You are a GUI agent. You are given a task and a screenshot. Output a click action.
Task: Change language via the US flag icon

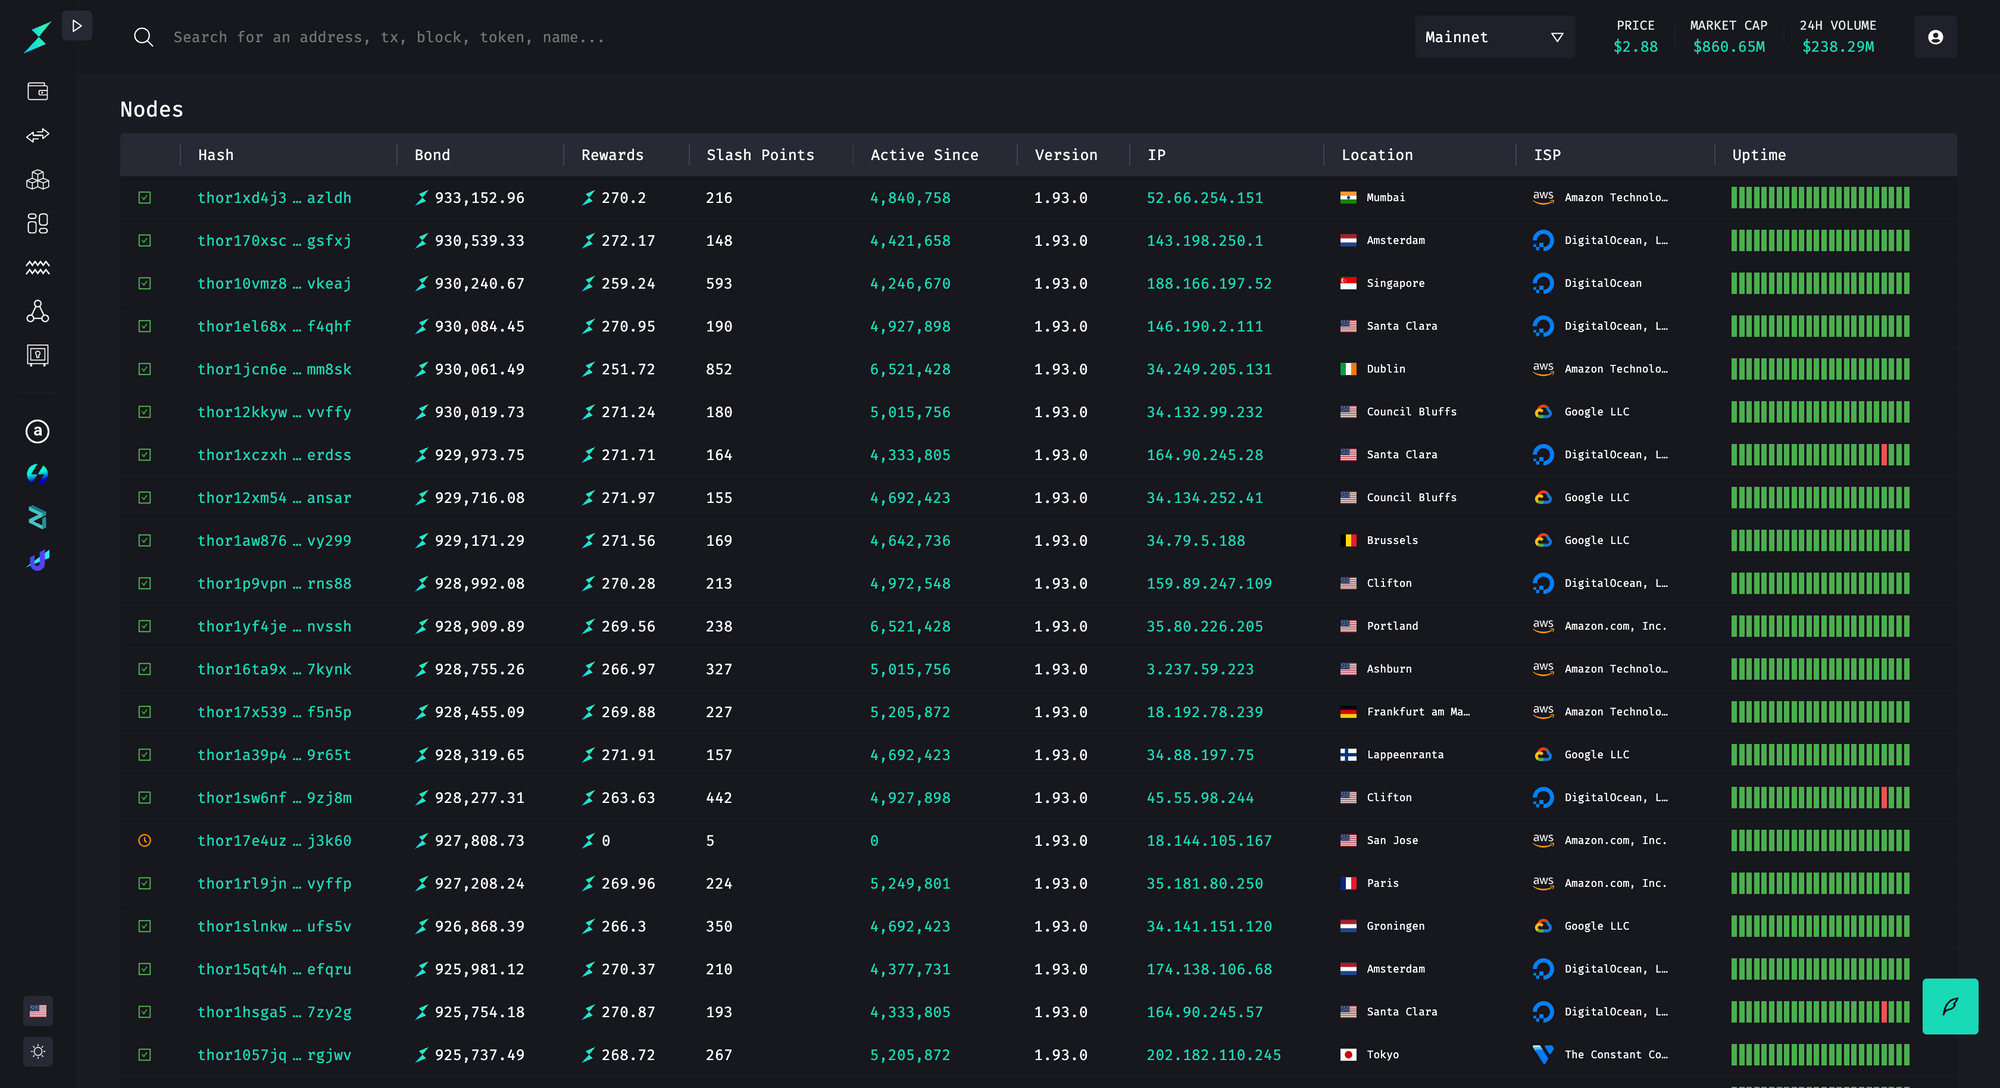38,1011
